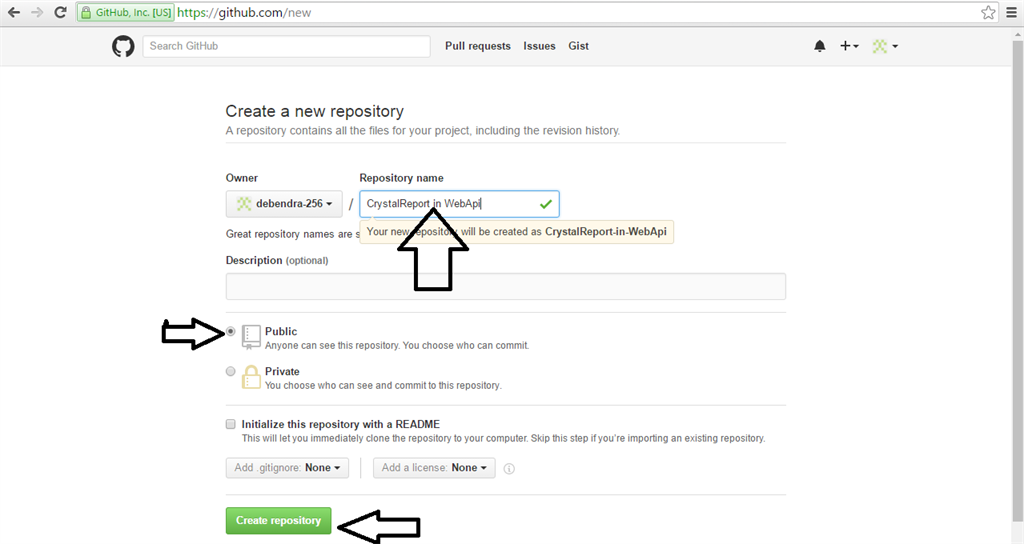The width and height of the screenshot is (1024, 544).
Task: Open Issues in header
Action: [x=539, y=46]
